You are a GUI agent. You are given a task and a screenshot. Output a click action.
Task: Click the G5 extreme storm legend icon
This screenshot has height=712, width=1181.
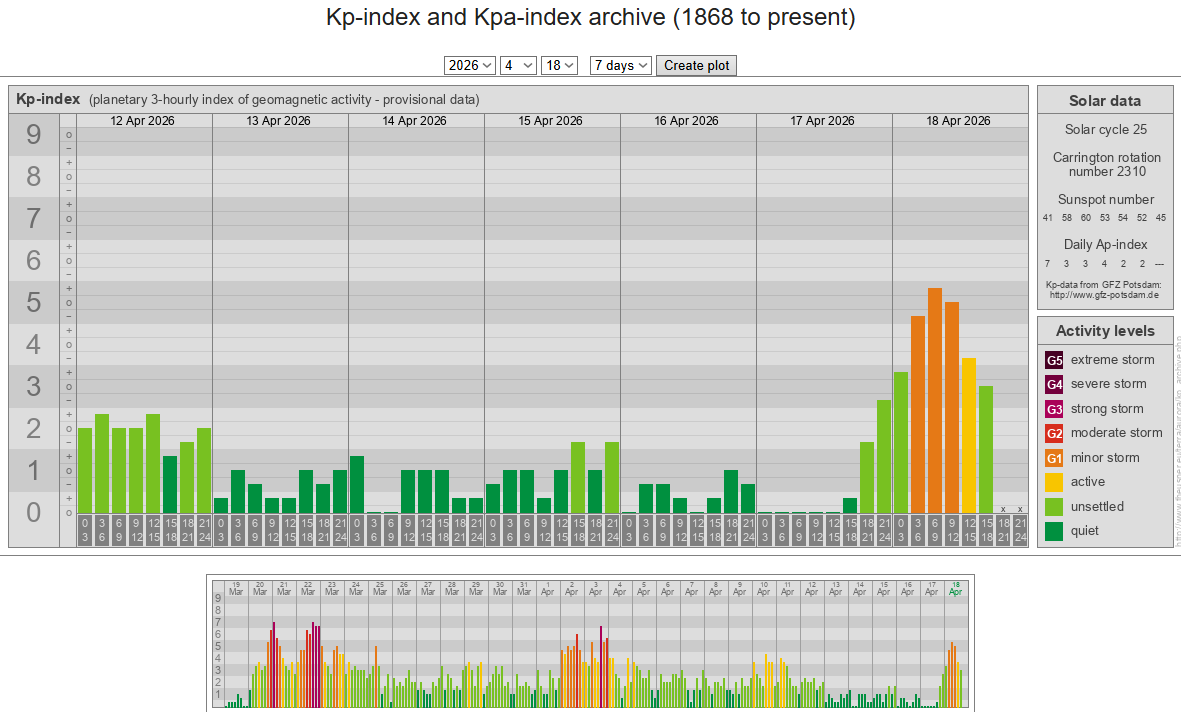[x=1054, y=360]
